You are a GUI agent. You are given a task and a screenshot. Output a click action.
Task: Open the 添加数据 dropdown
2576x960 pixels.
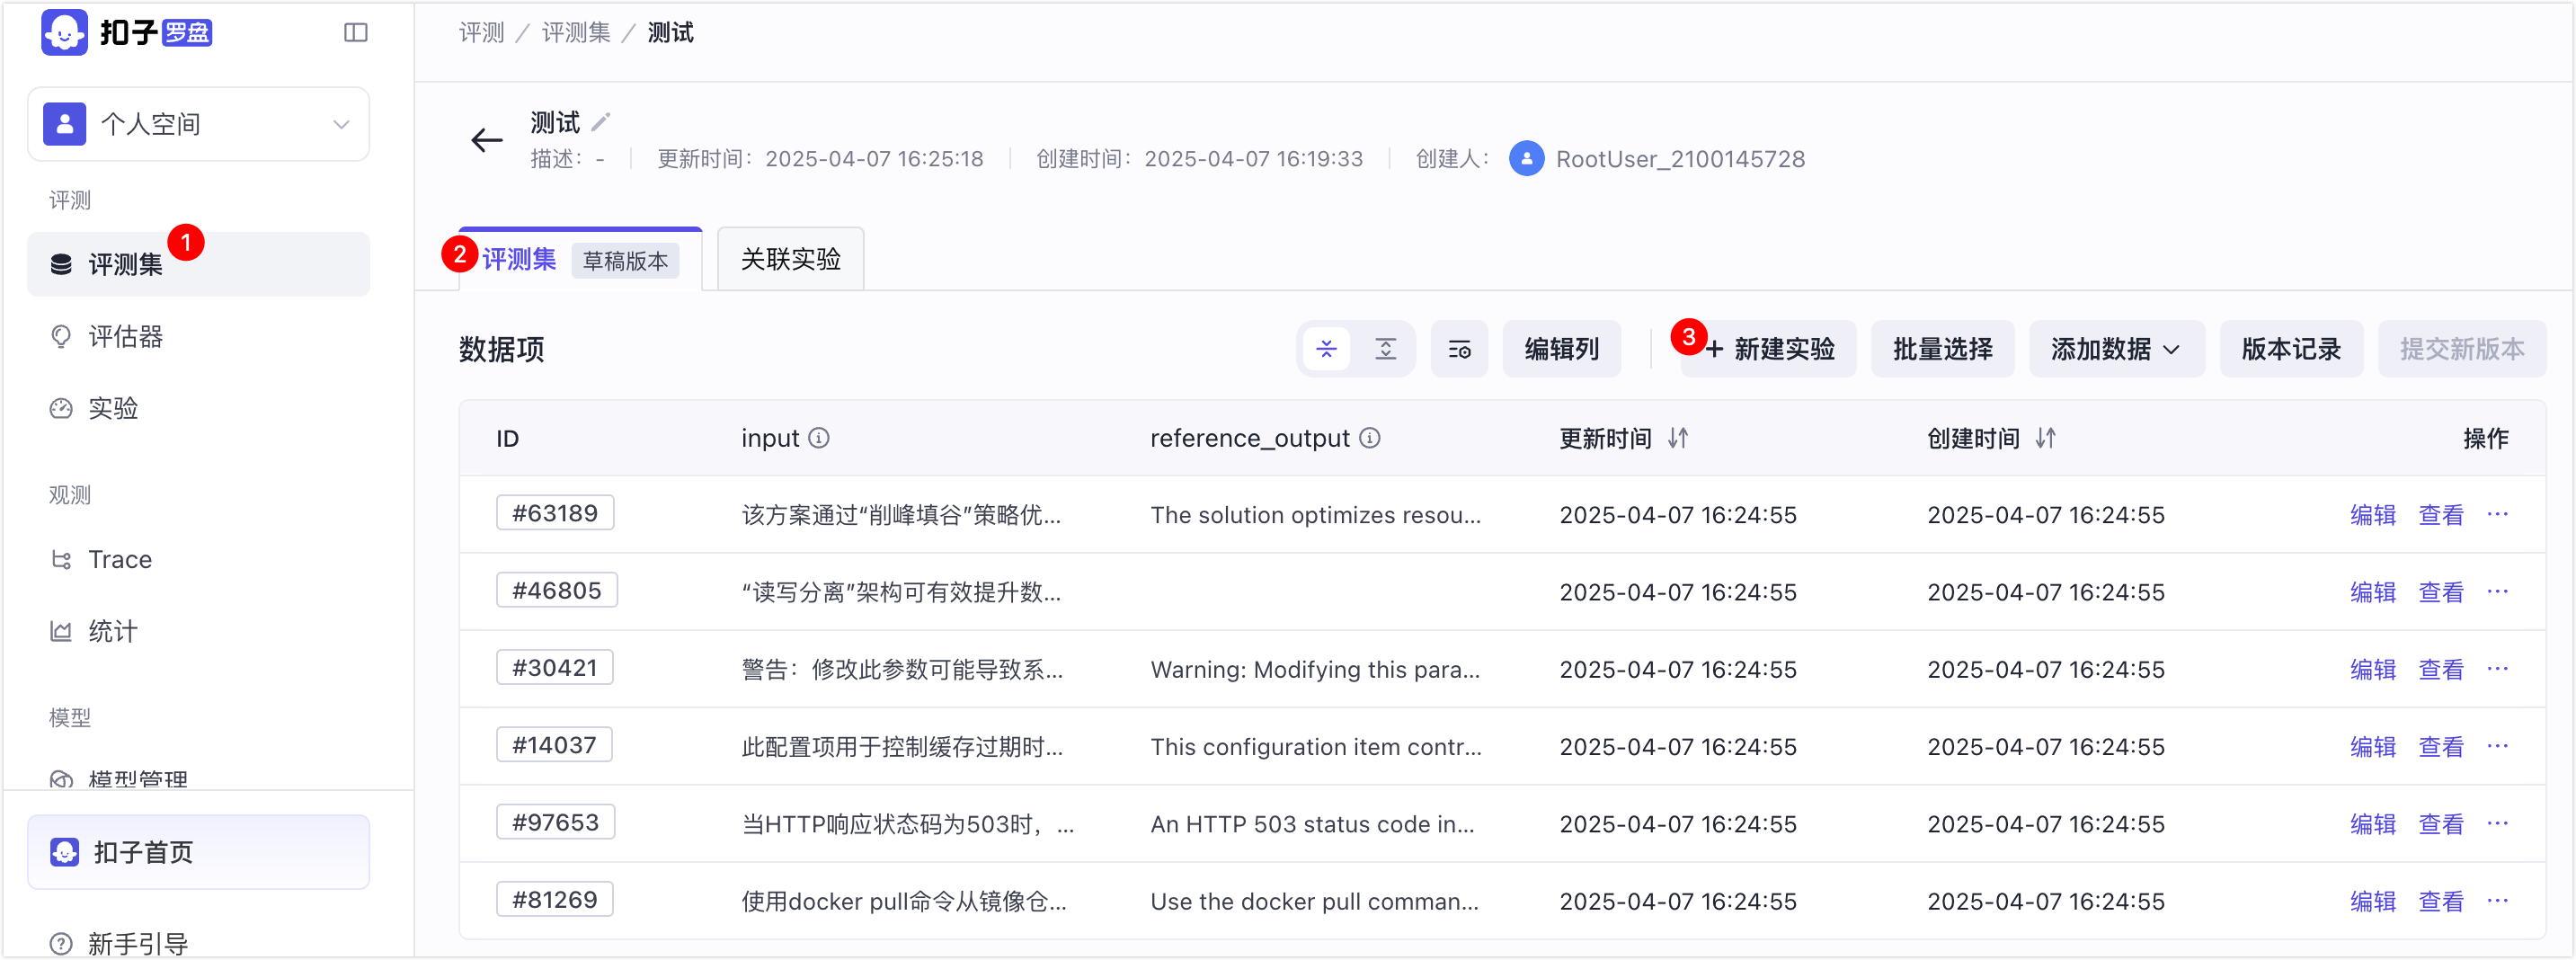click(x=2116, y=349)
